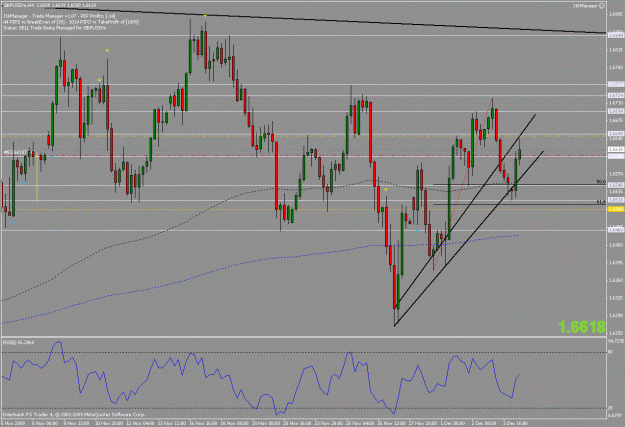This screenshot has width=625, height=427.
Task: Click the 1.6570 price scale label
Action: click(616, 174)
